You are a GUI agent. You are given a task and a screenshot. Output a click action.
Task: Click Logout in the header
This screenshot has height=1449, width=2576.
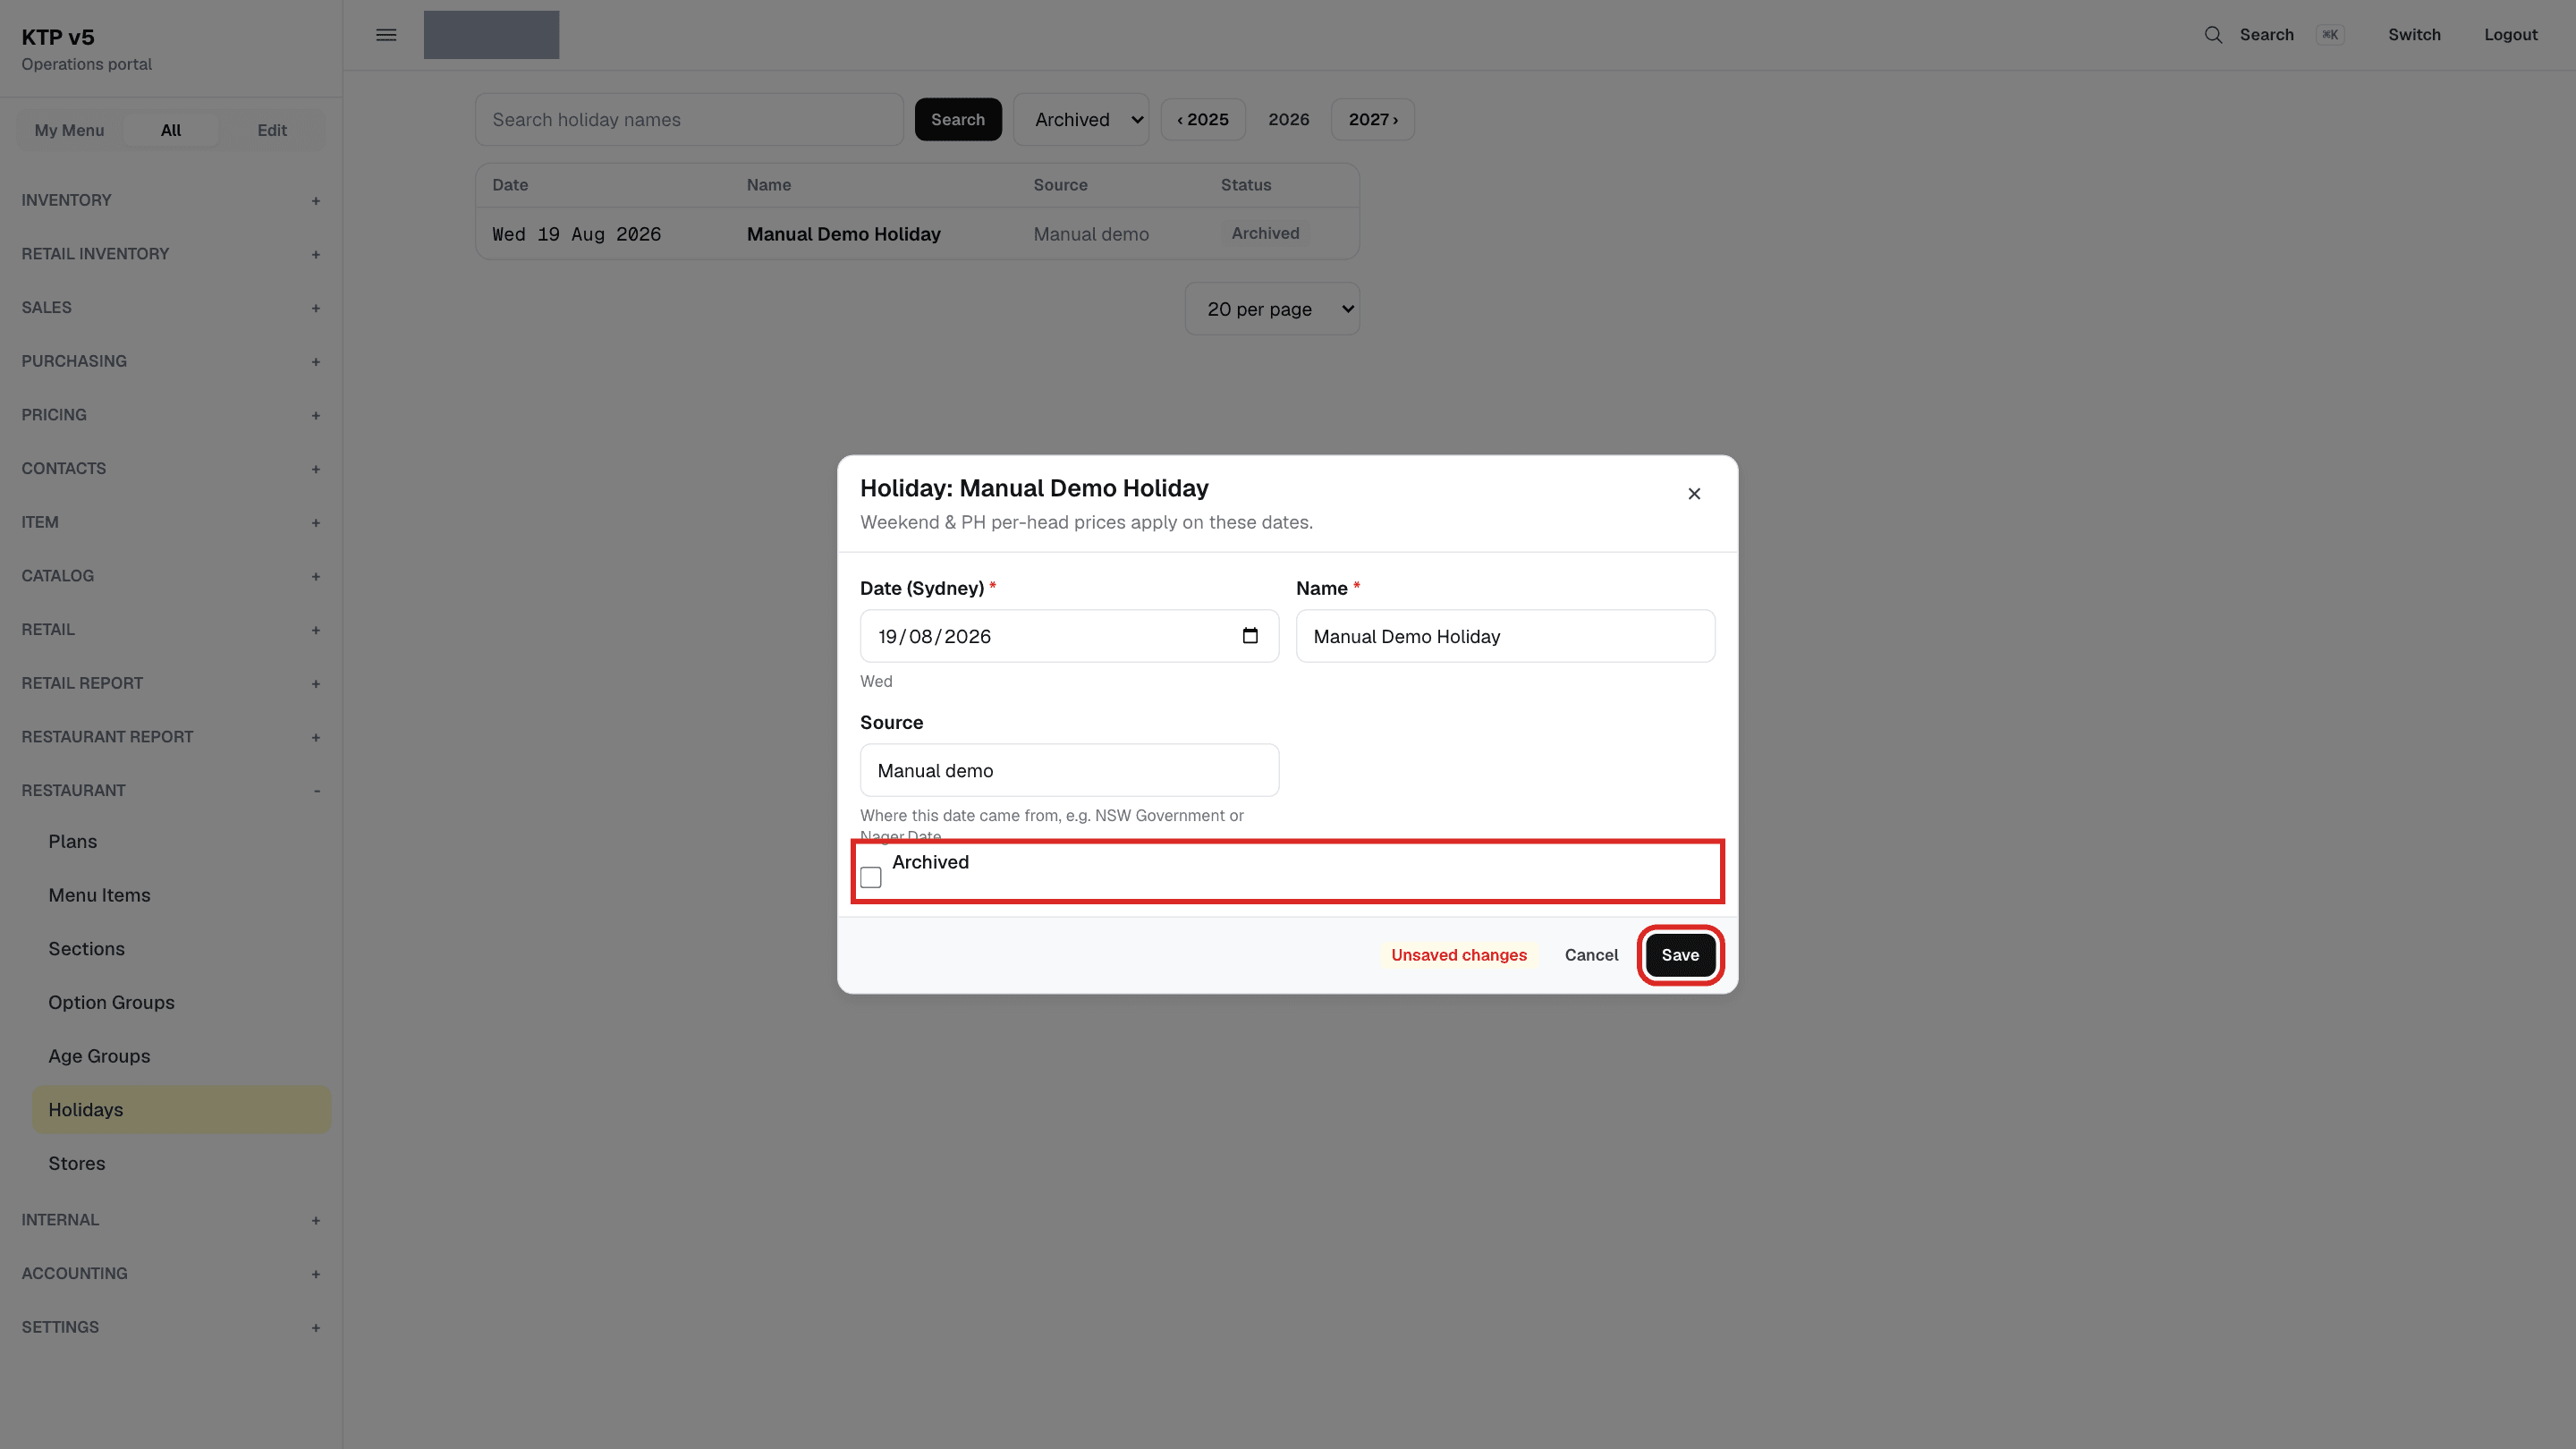pos(2511,35)
